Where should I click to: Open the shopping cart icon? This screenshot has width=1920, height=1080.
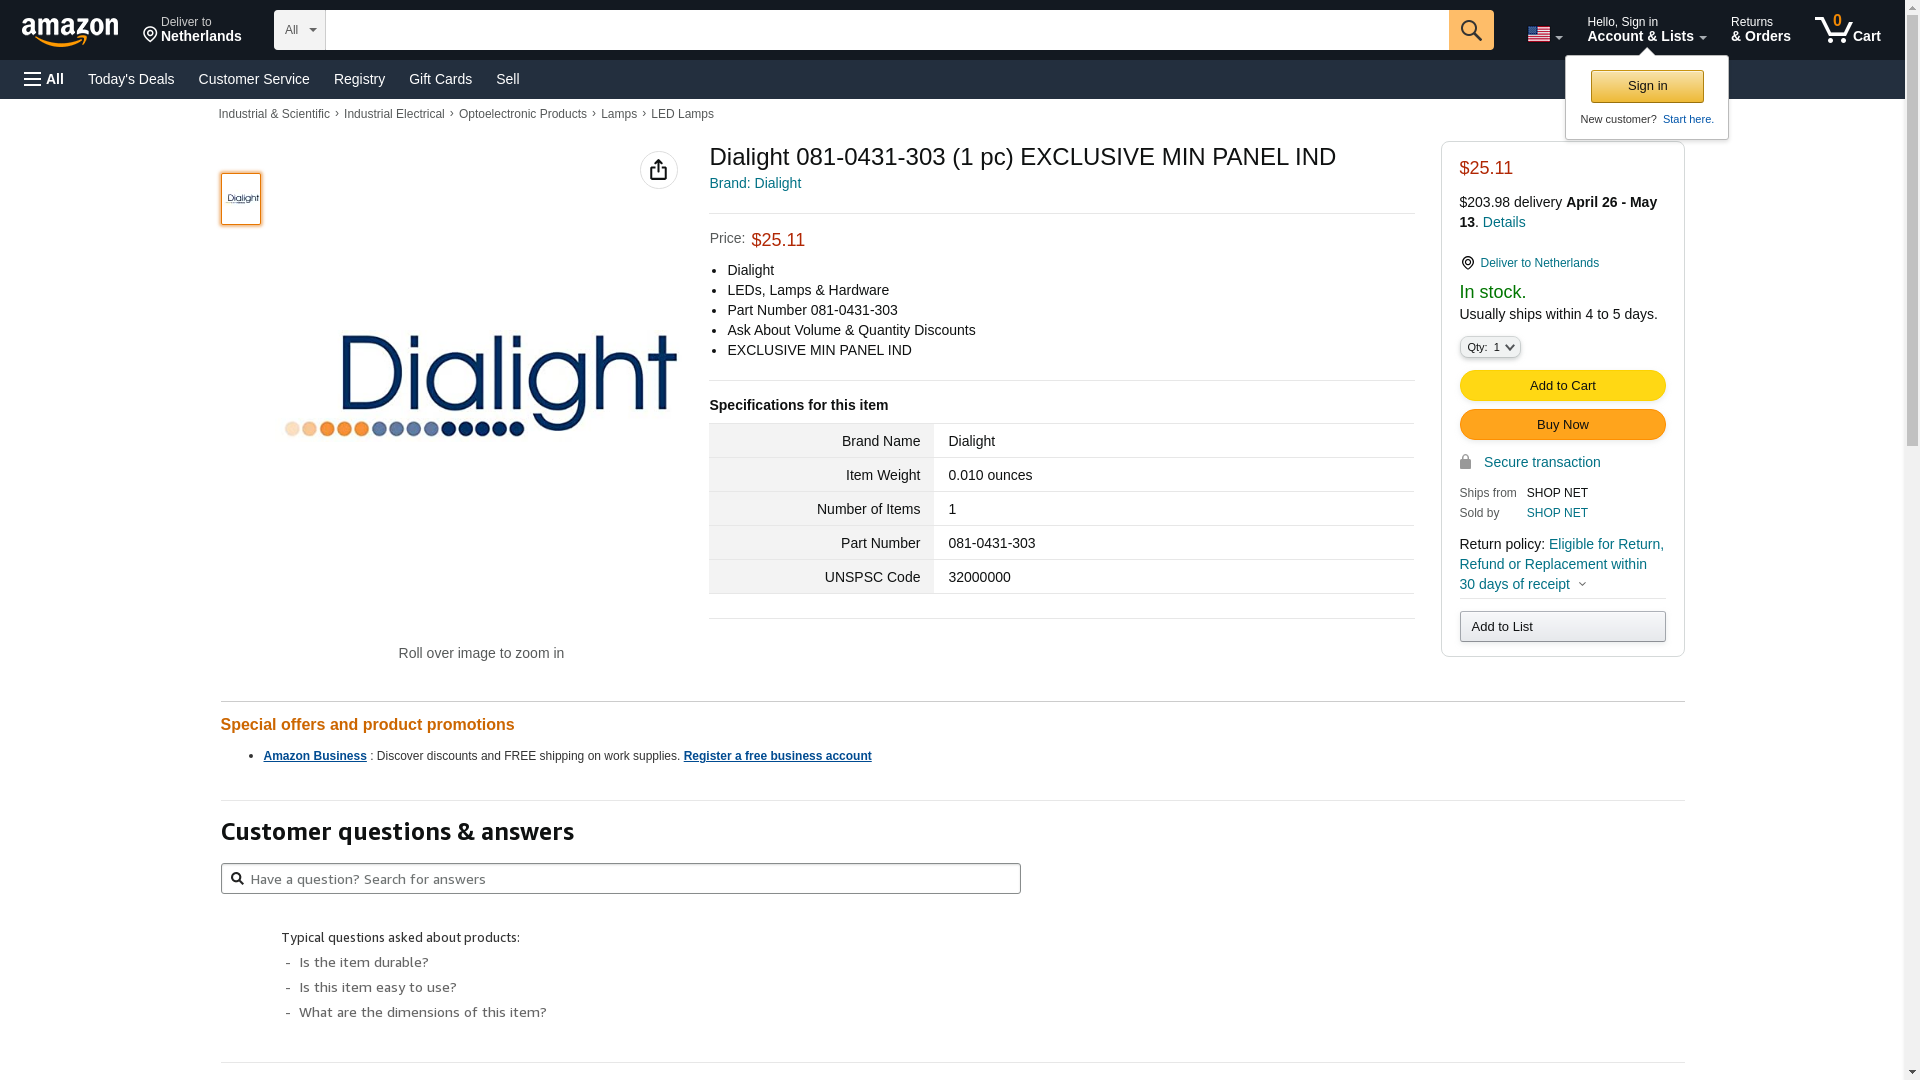point(1847,30)
